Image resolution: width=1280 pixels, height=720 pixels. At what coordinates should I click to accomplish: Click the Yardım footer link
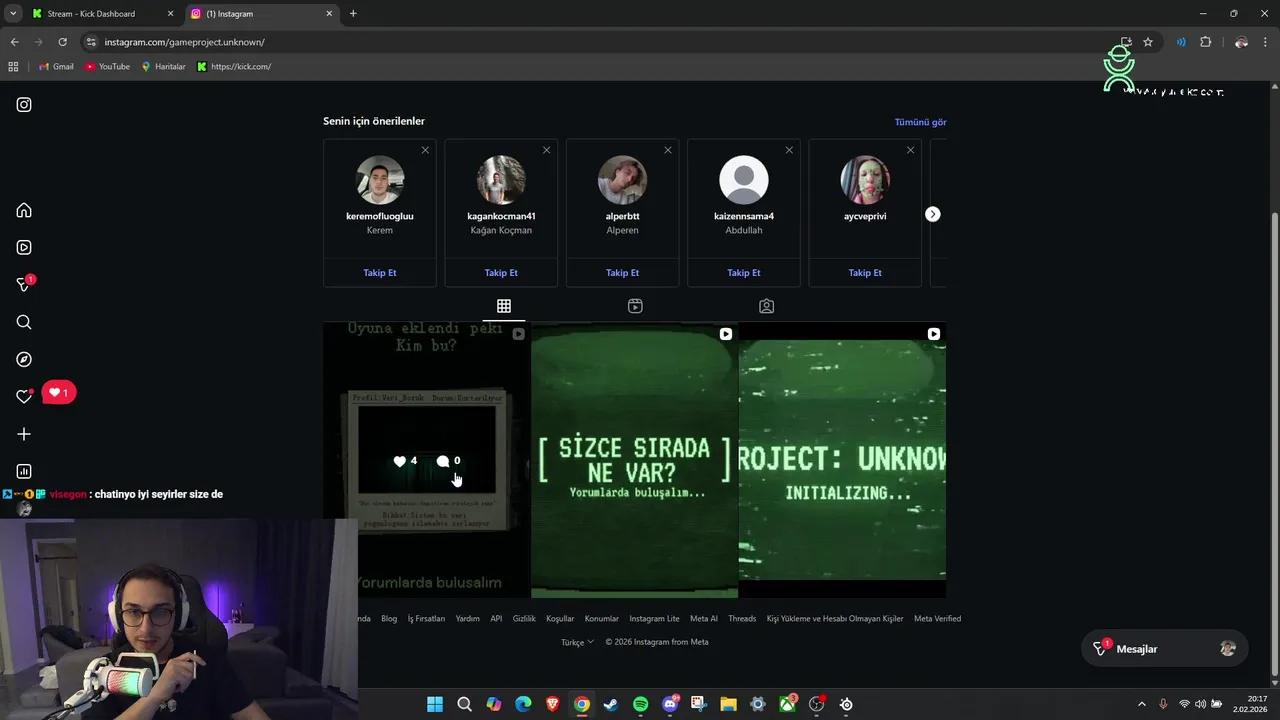(x=467, y=619)
